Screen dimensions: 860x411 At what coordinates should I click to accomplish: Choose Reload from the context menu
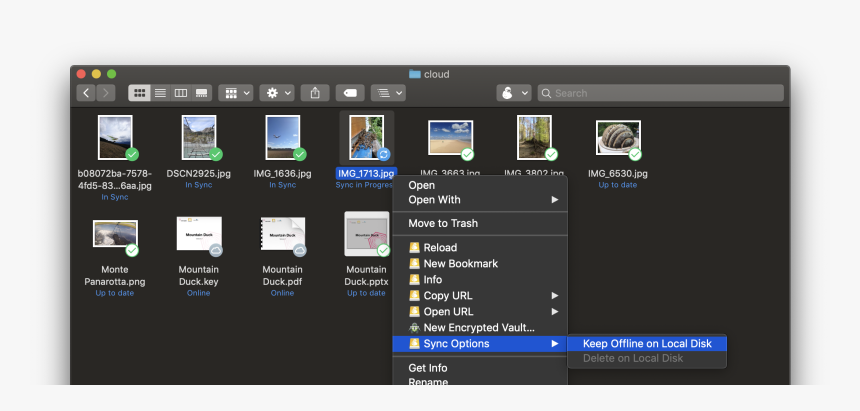coord(440,248)
